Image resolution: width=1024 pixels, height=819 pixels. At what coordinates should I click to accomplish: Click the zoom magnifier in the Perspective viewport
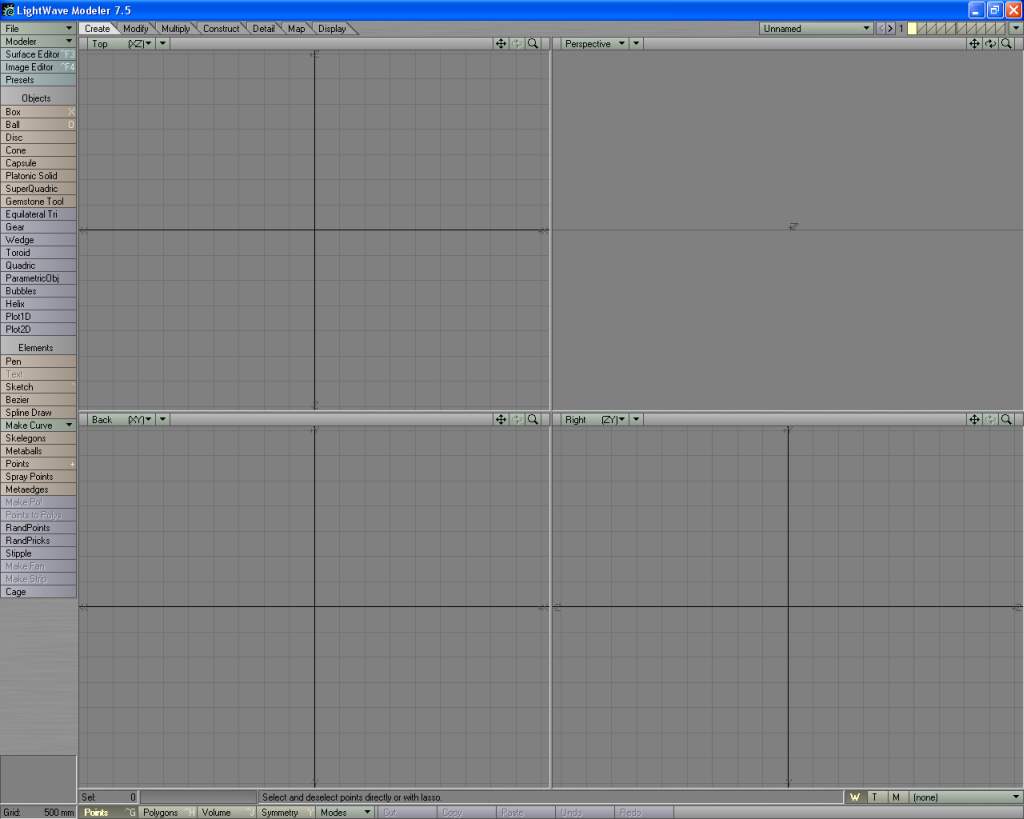pyautogui.click(x=1006, y=44)
